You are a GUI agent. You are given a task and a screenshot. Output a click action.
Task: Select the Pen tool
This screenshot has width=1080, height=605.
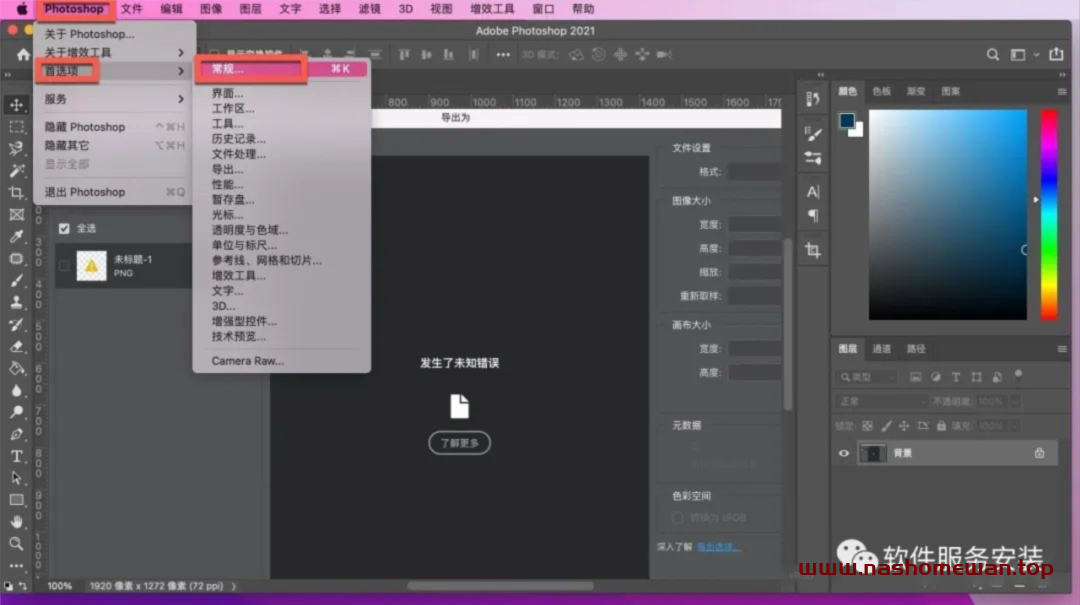point(17,434)
